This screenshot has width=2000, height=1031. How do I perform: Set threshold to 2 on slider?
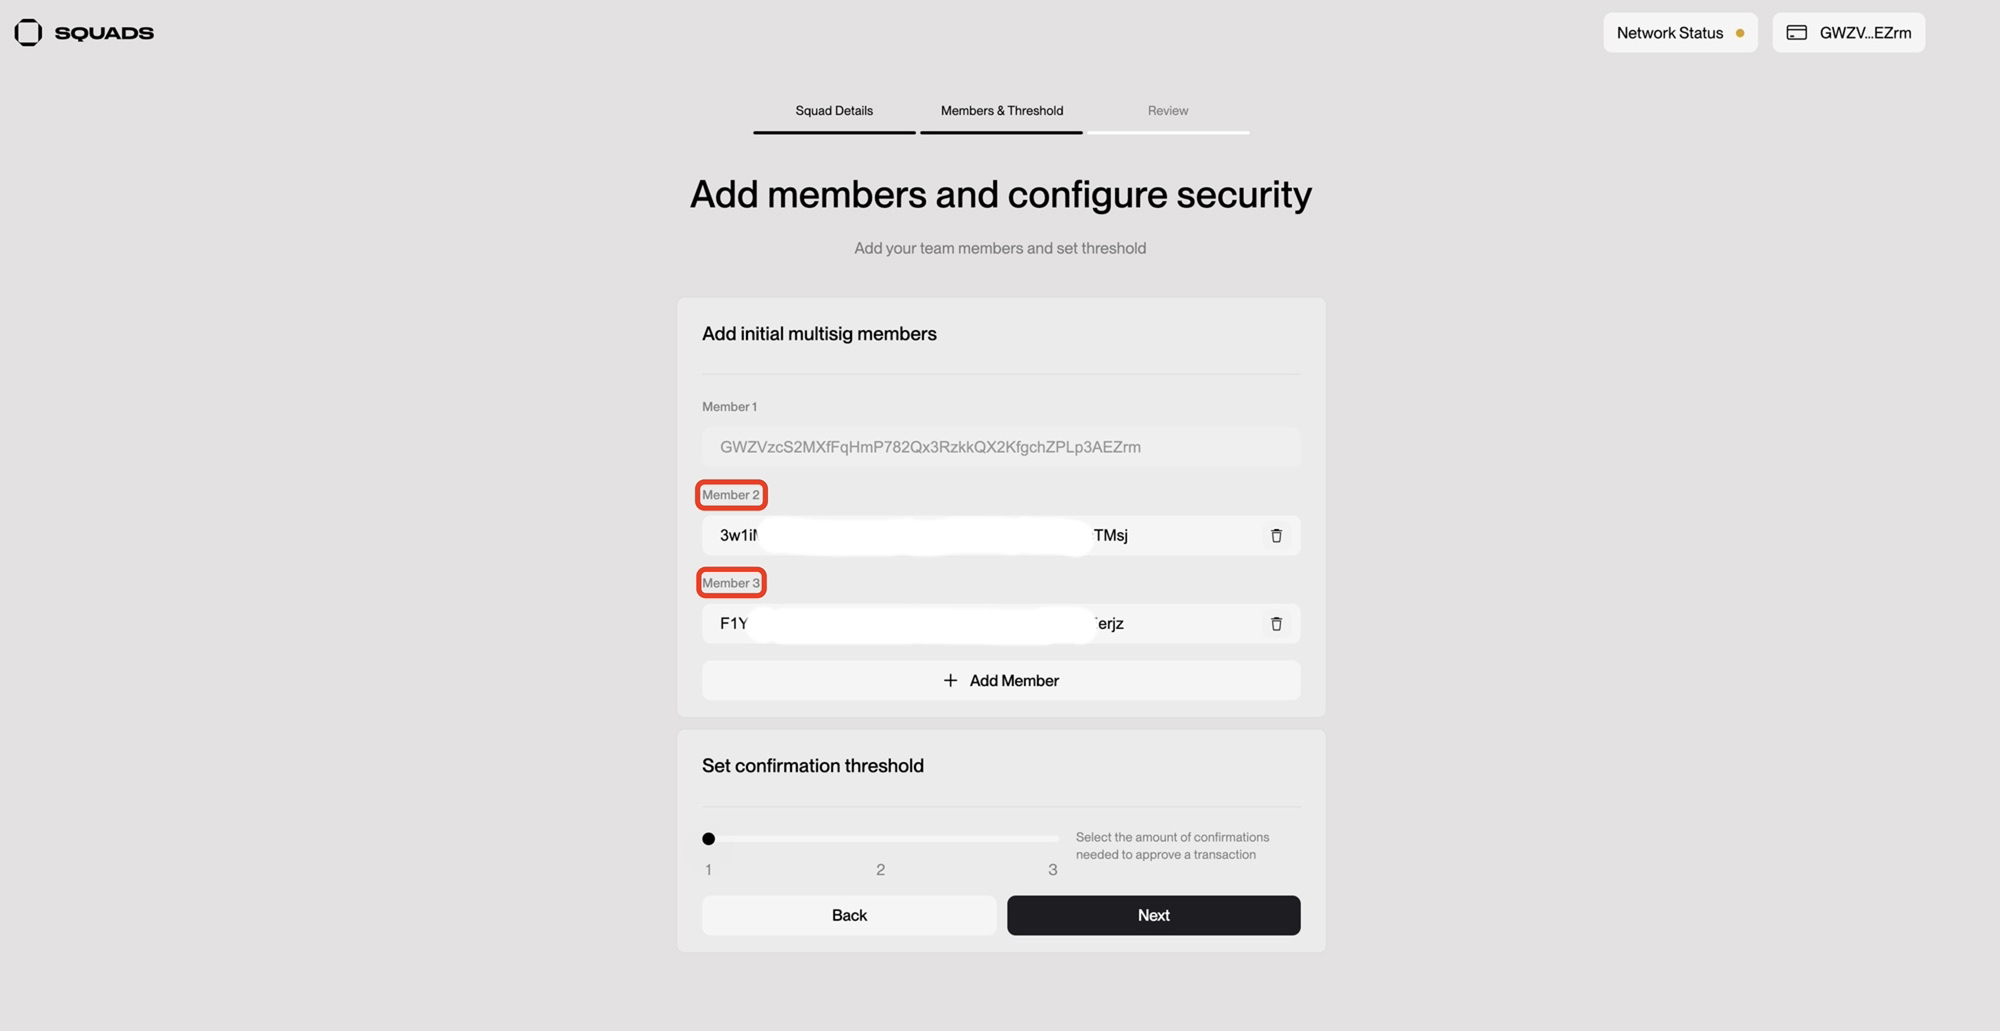click(880, 839)
